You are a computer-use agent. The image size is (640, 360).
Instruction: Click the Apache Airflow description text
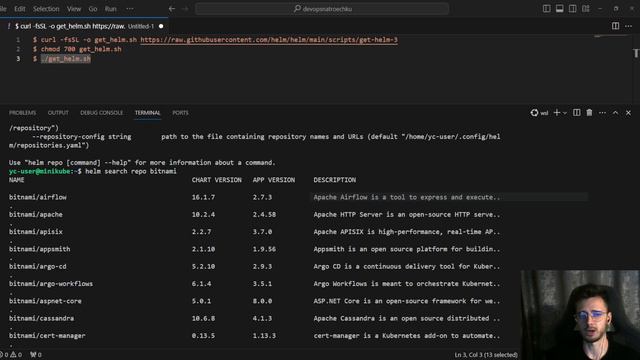407,197
